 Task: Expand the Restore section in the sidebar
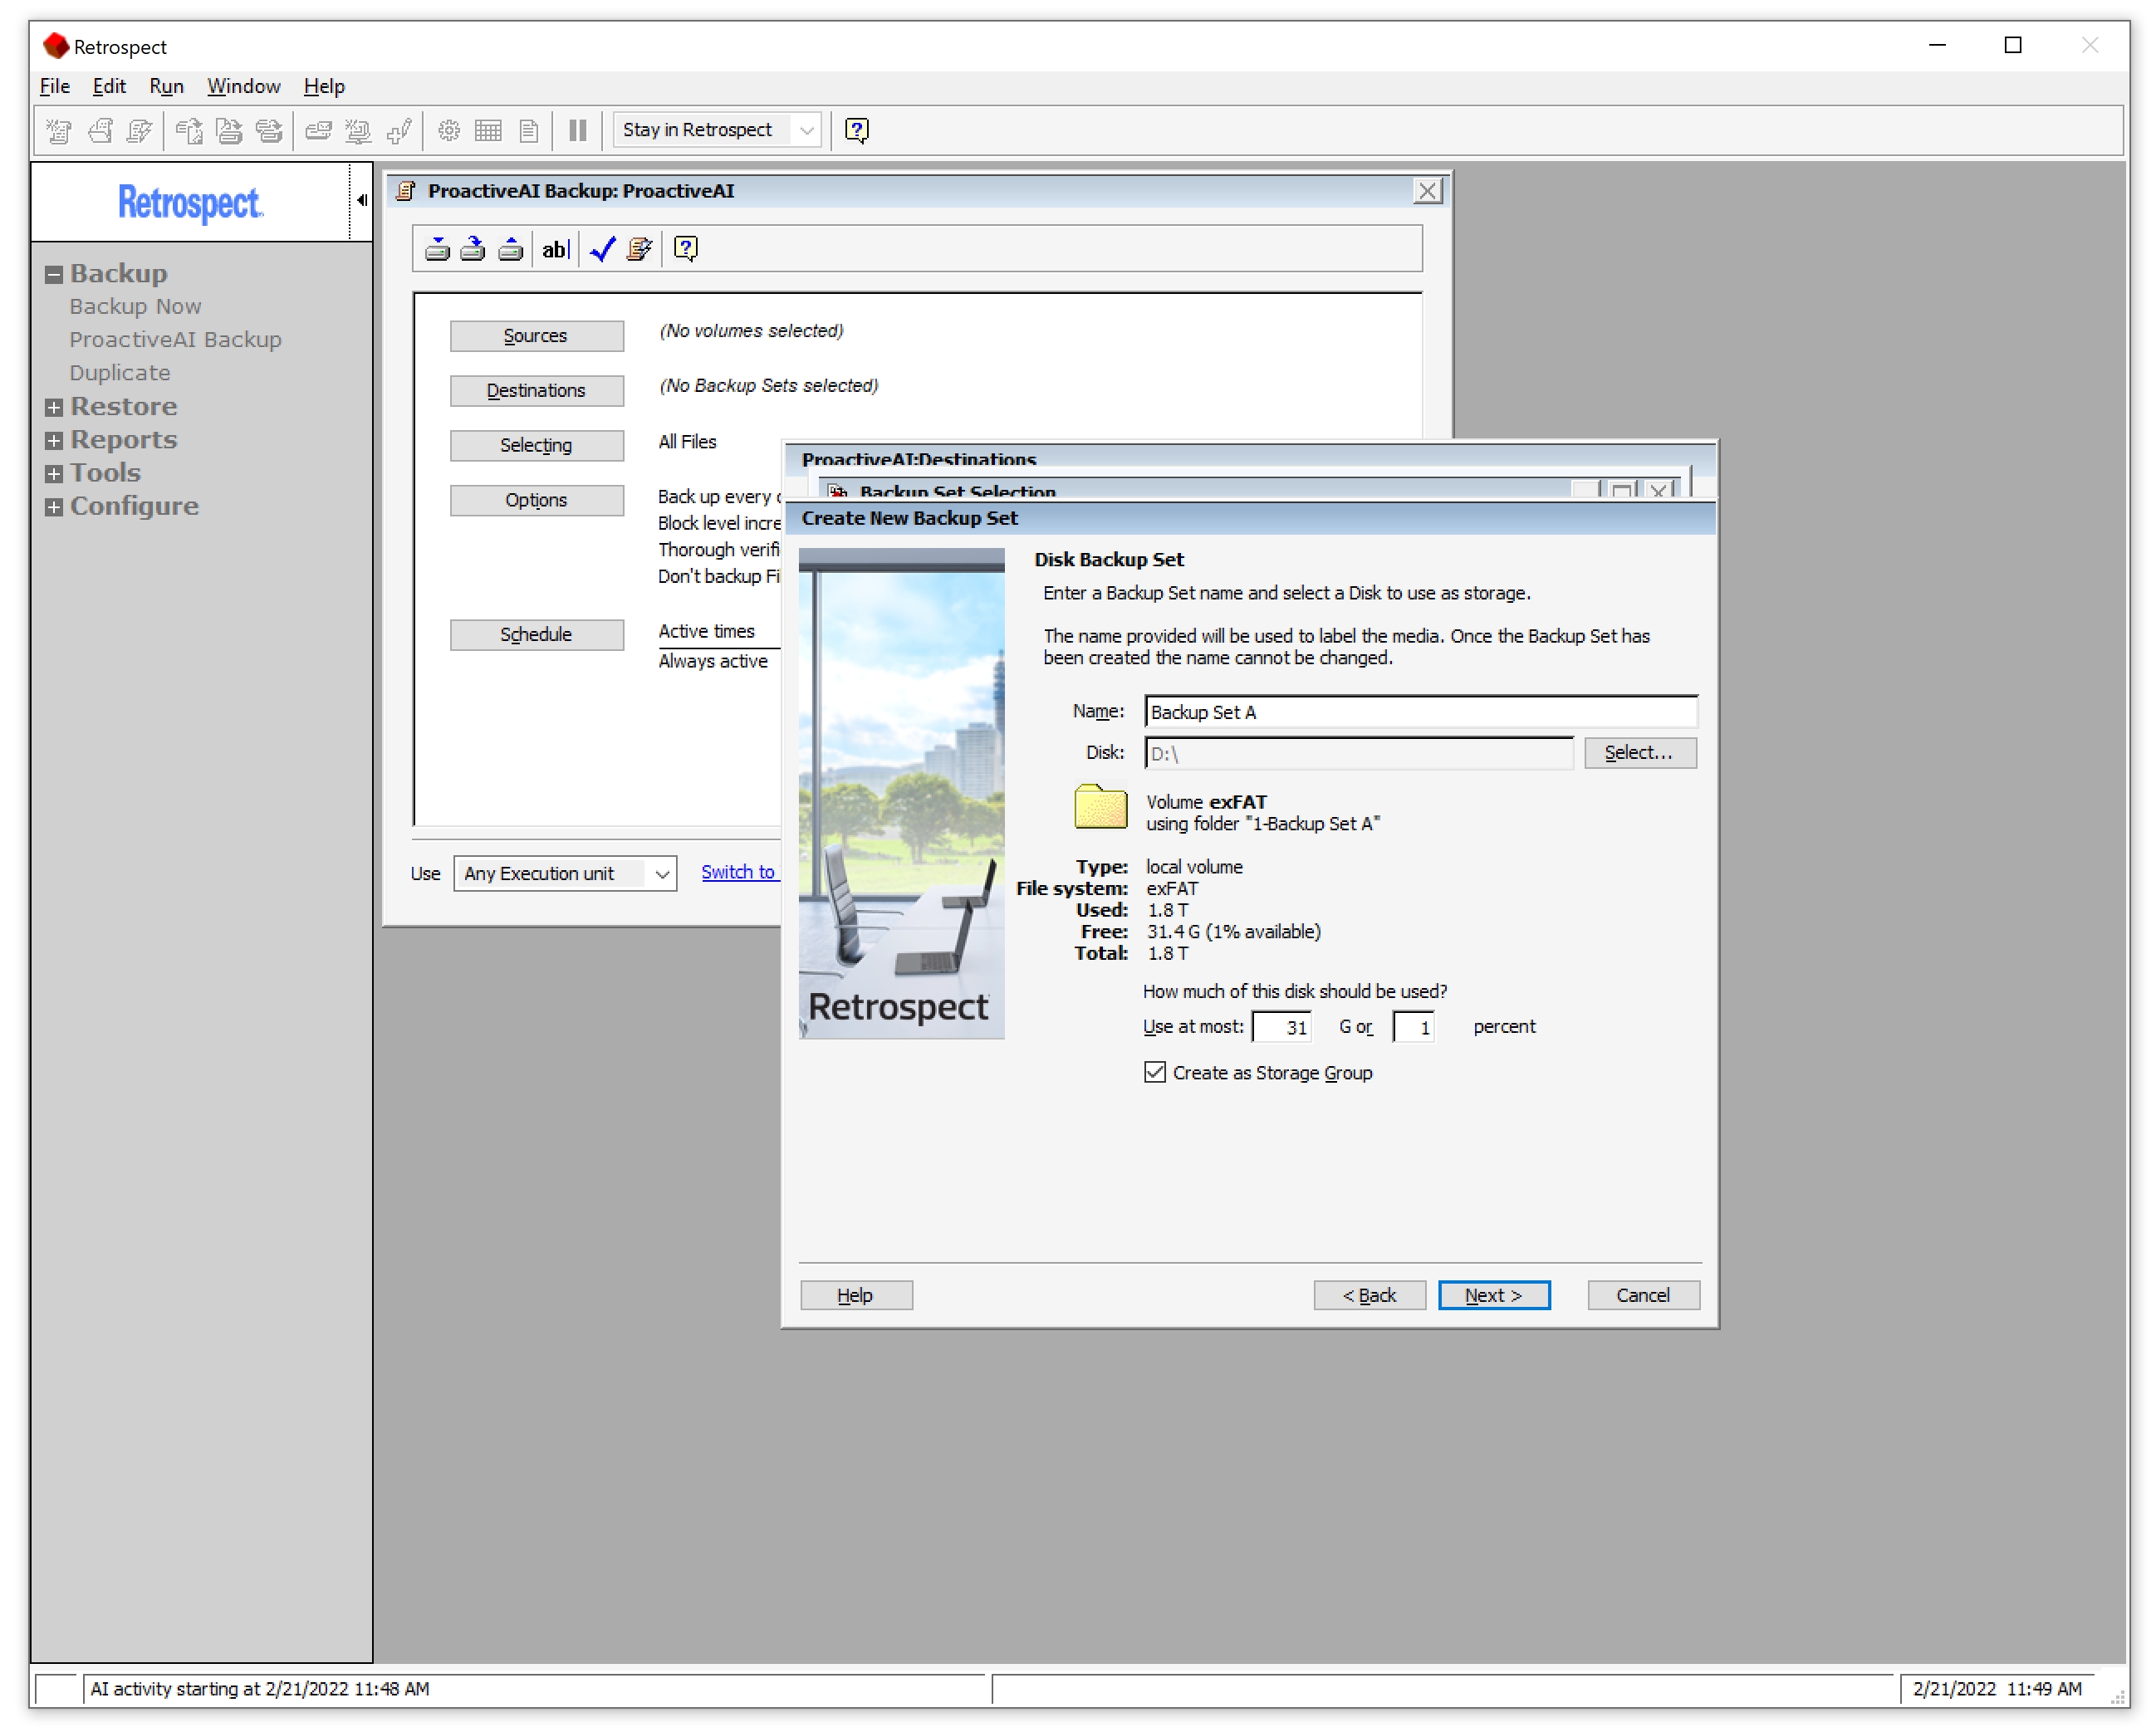pyautogui.click(x=54, y=406)
